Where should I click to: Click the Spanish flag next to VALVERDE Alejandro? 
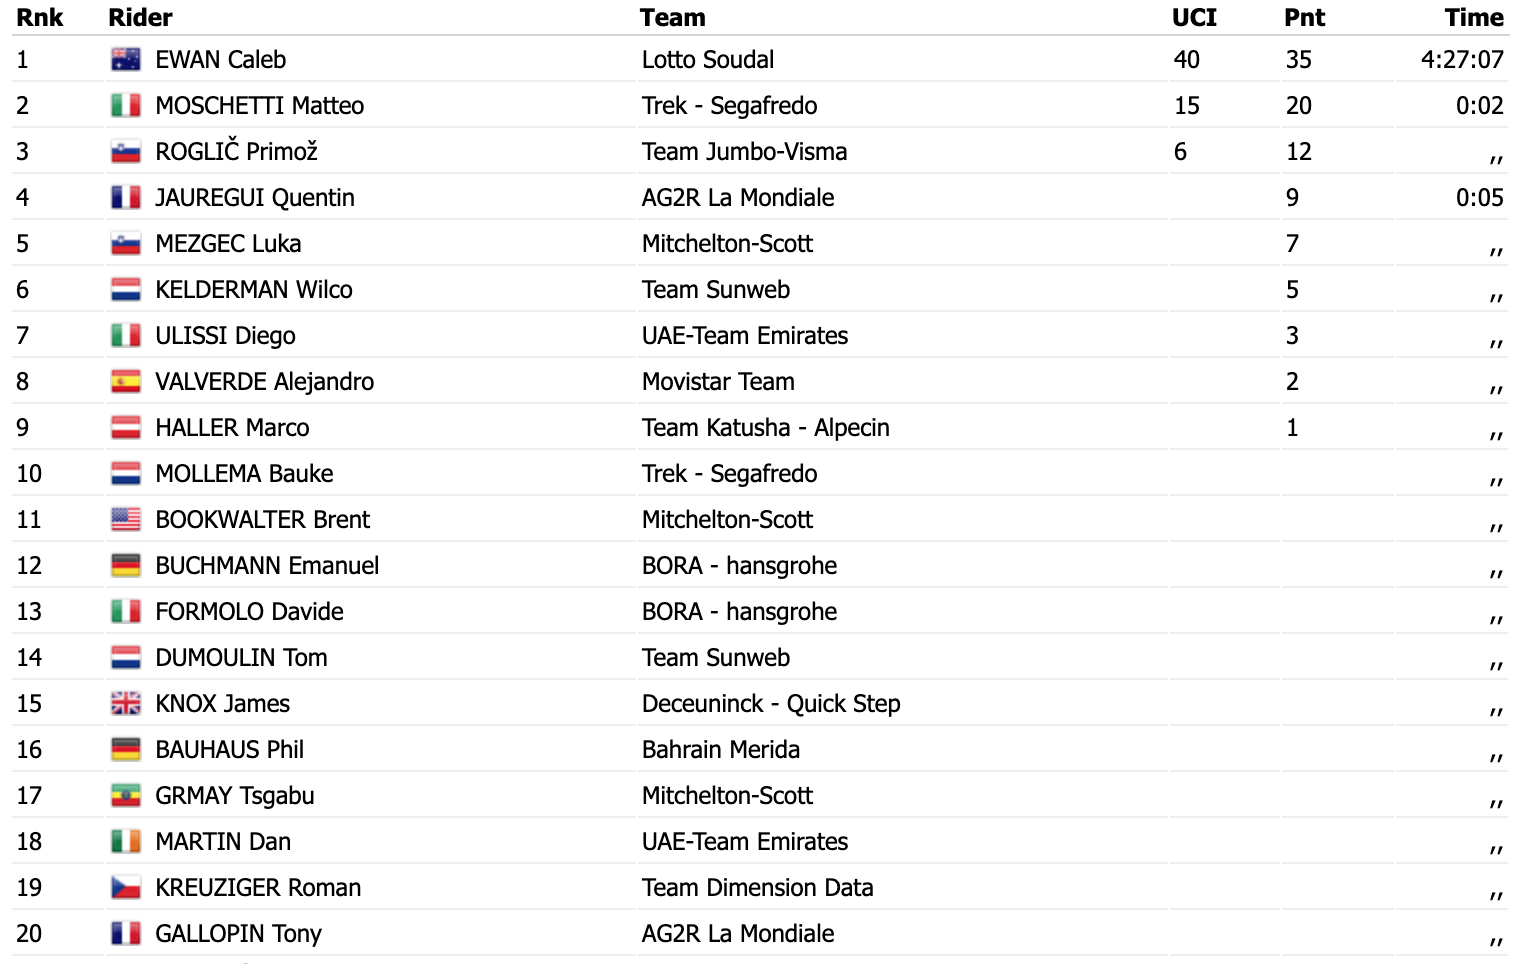126,382
